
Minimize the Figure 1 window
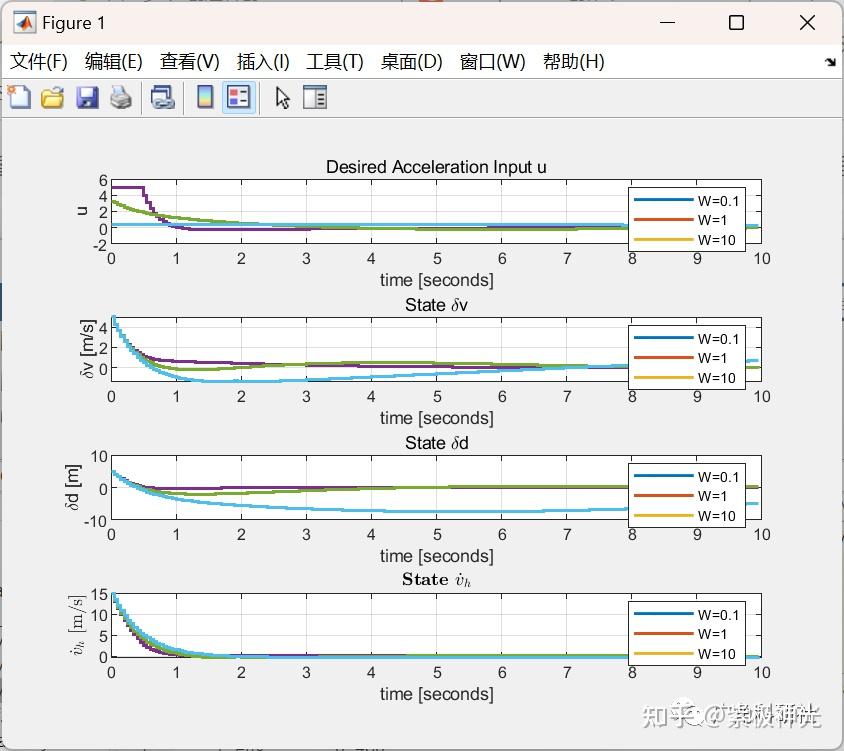tap(667, 23)
